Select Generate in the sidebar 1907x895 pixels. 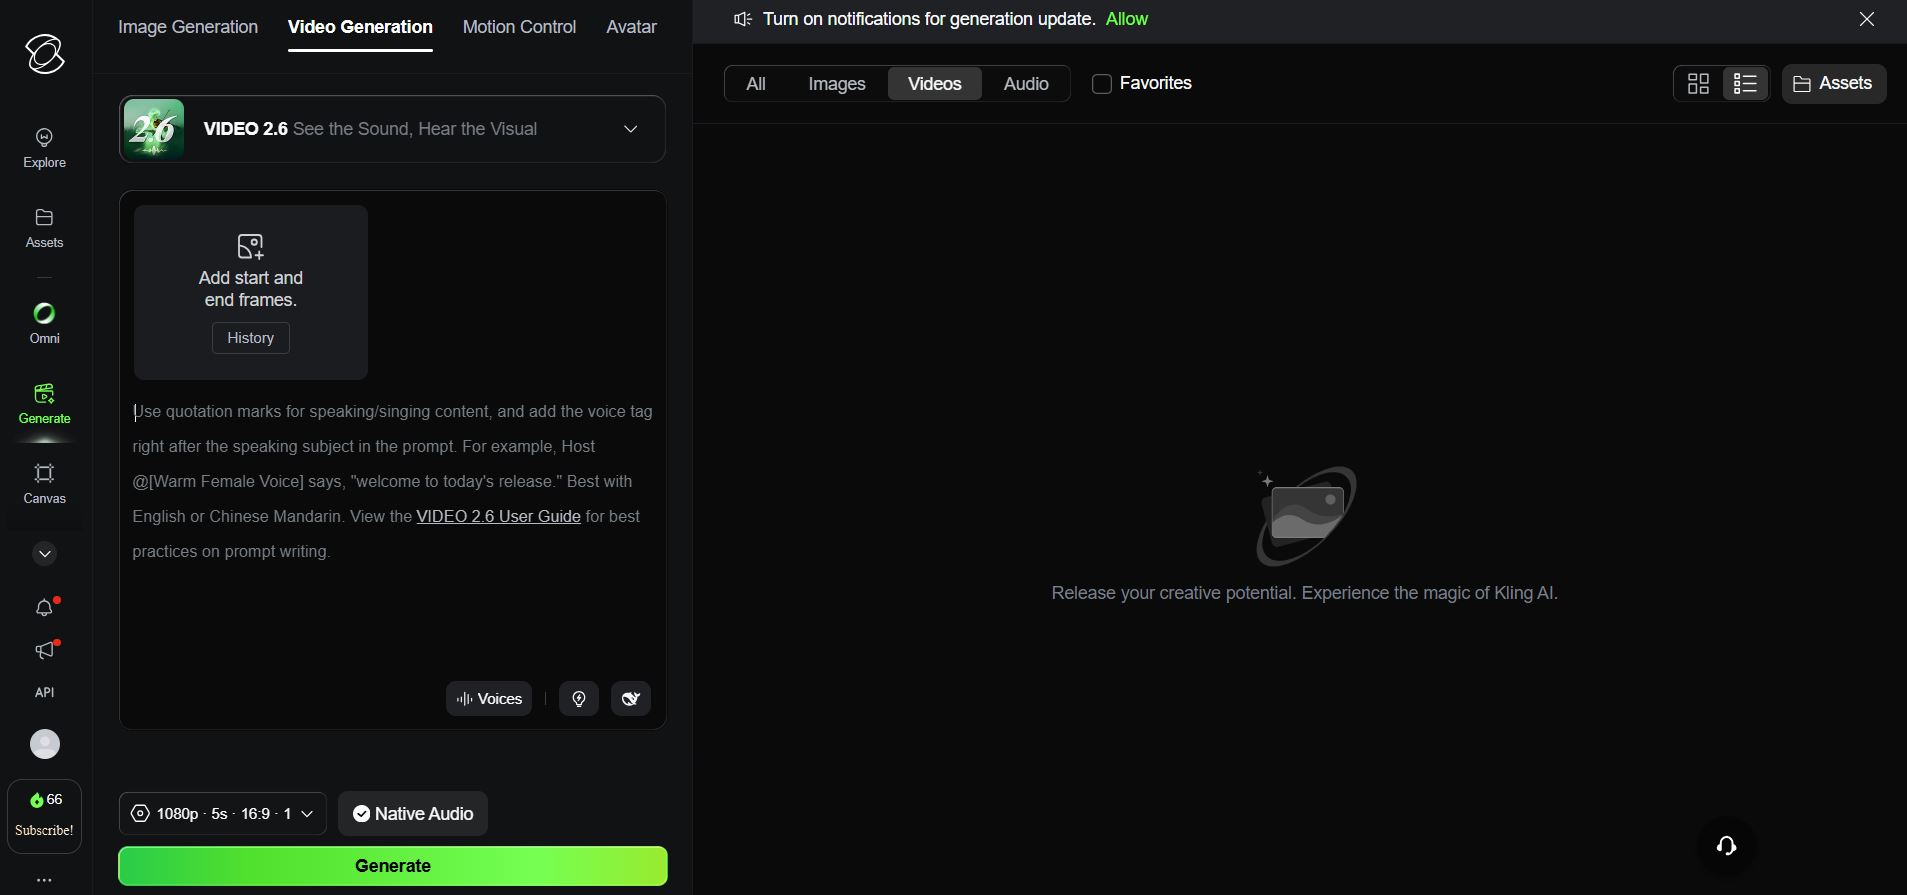click(x=45, y=404)
